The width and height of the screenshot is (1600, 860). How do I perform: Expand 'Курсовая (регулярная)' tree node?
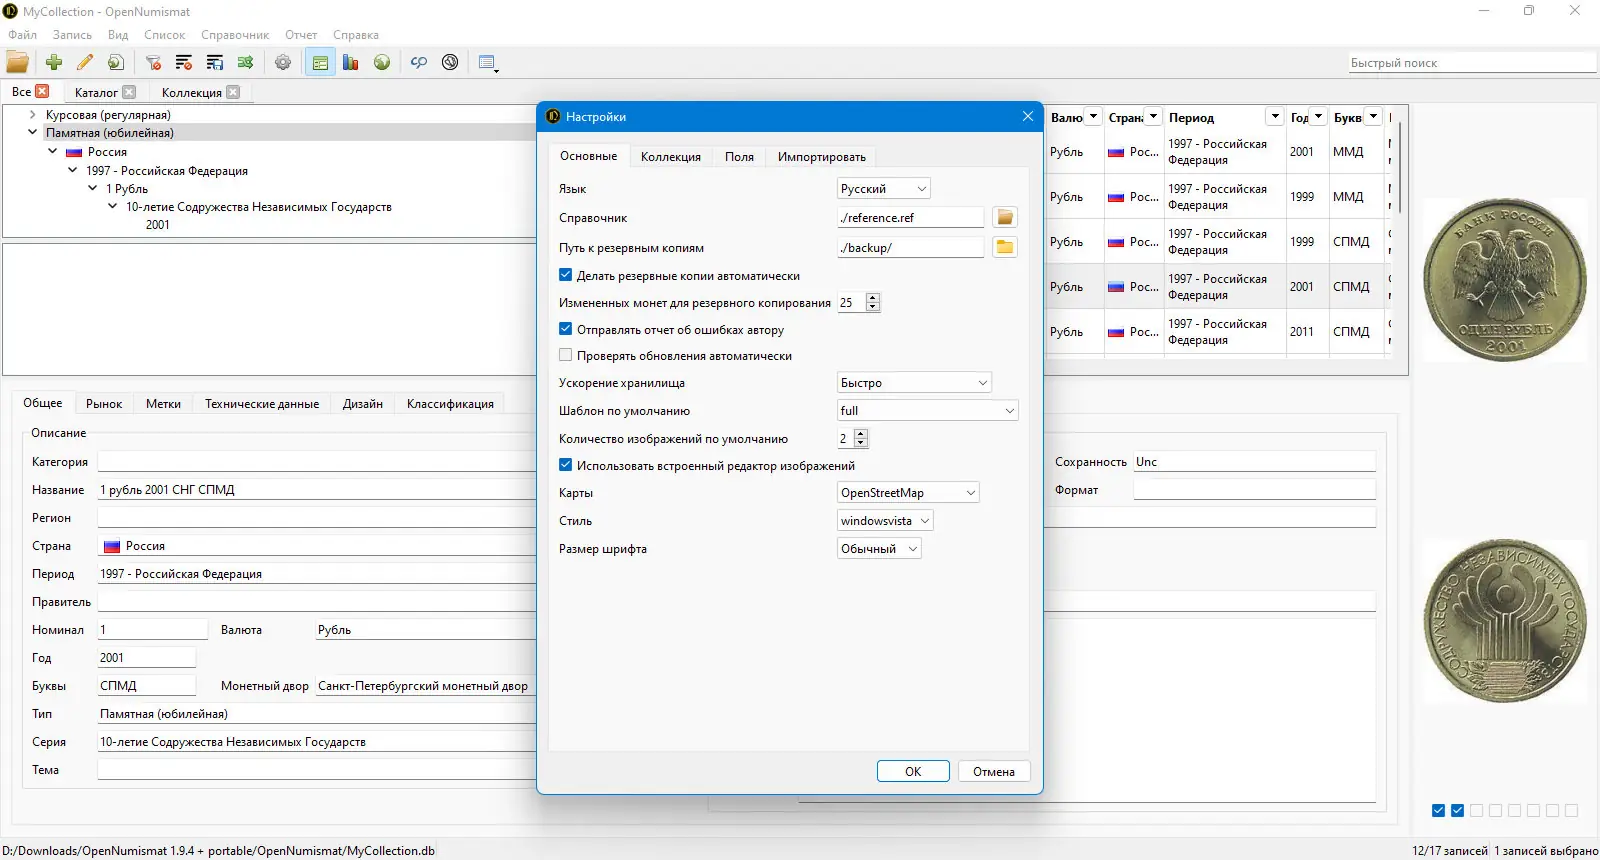point(32,115)
